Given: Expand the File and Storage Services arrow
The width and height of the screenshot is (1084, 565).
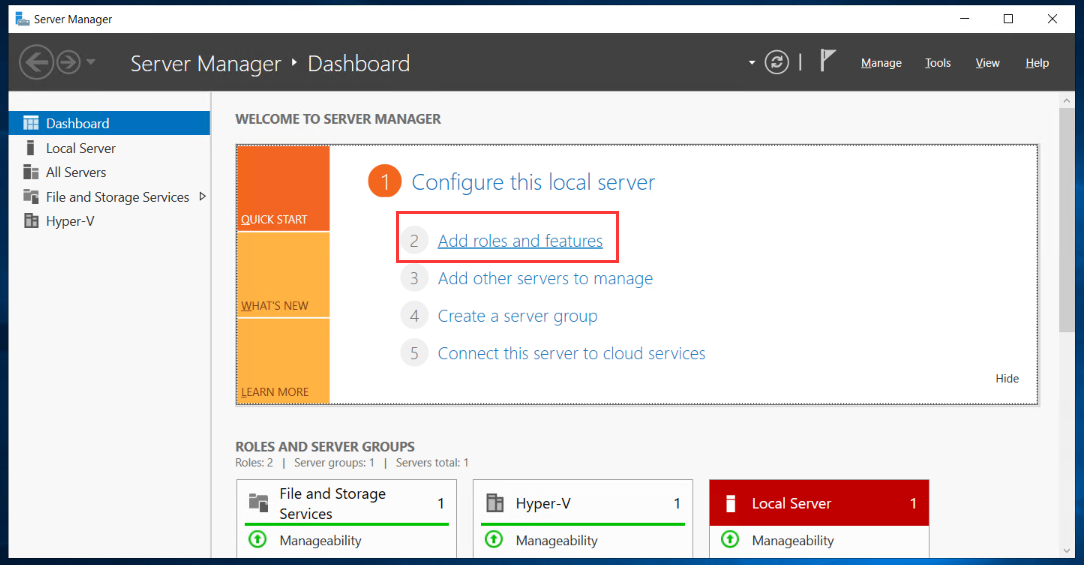Looking at the screenshot, I should pyautogui.click(x=203, y=196).
